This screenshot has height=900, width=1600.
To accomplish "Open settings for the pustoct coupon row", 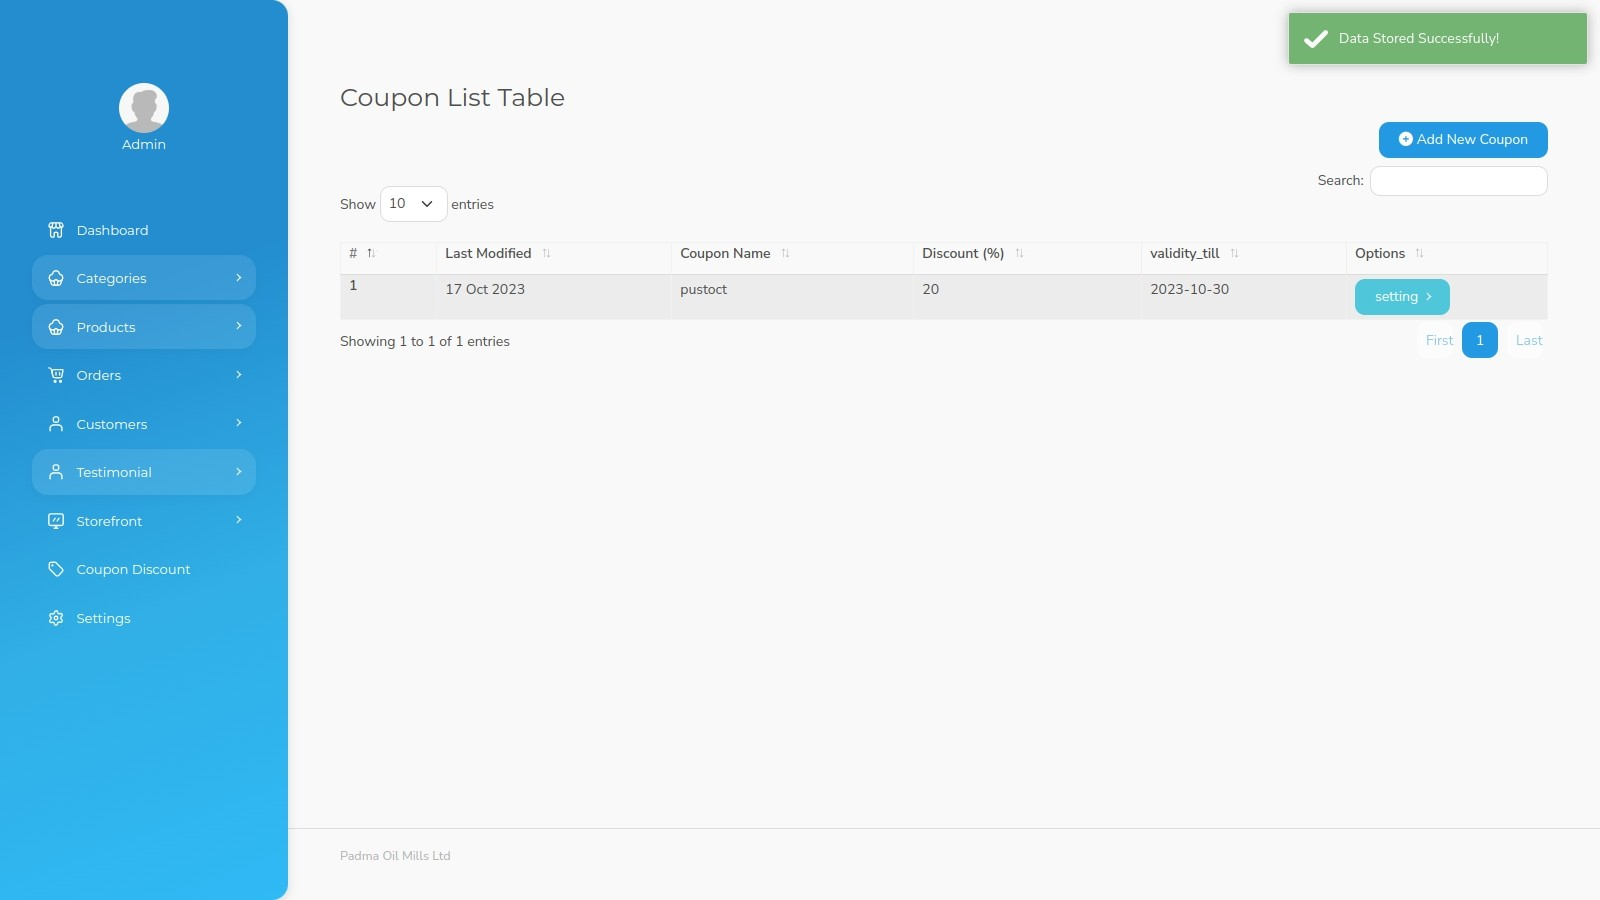I will click(x=1401, y=296).
